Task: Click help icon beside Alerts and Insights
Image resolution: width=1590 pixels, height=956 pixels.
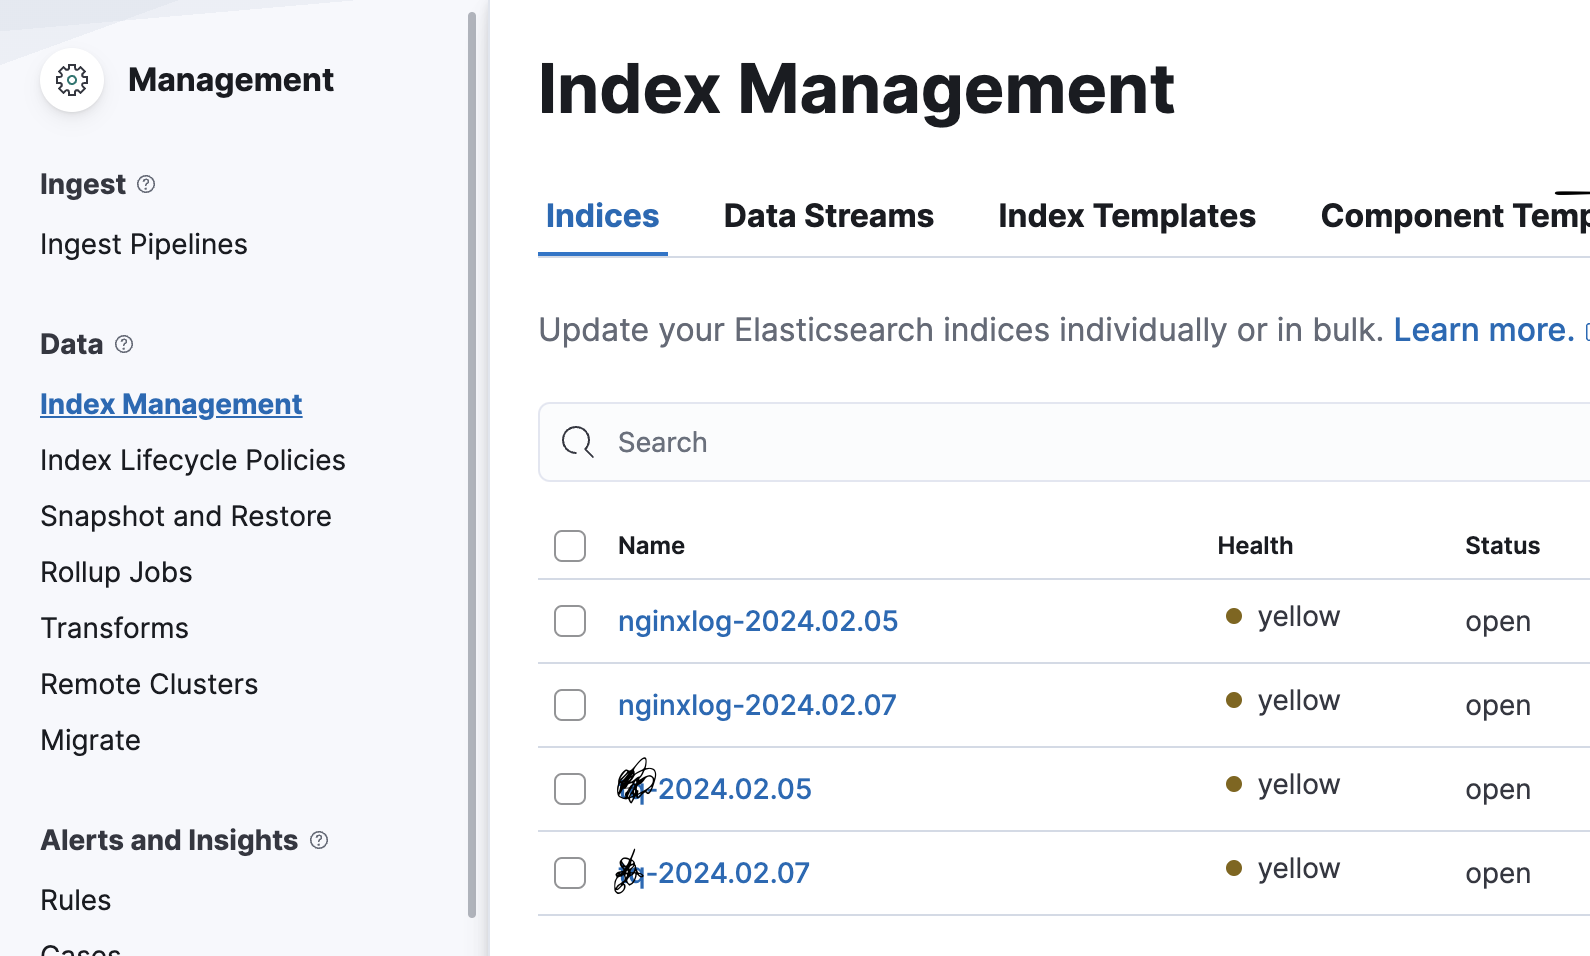Action: (319, 840)
